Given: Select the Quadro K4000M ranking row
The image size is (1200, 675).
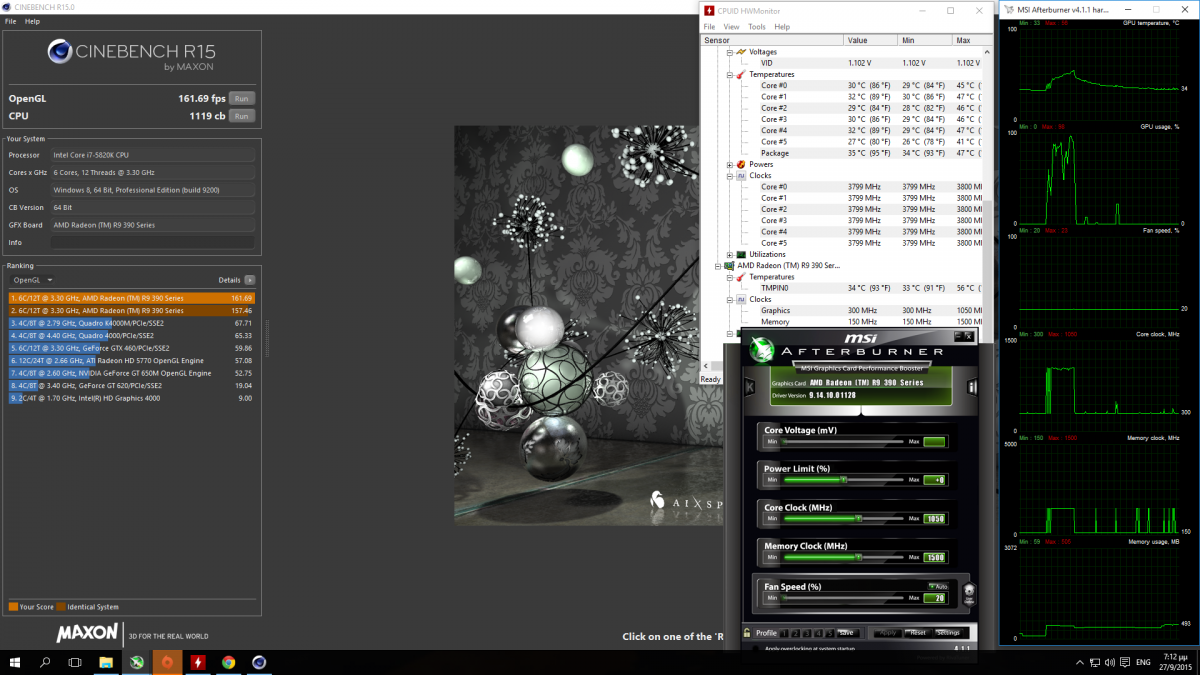Looking at the screenshot, I should [x=132, y=323].
